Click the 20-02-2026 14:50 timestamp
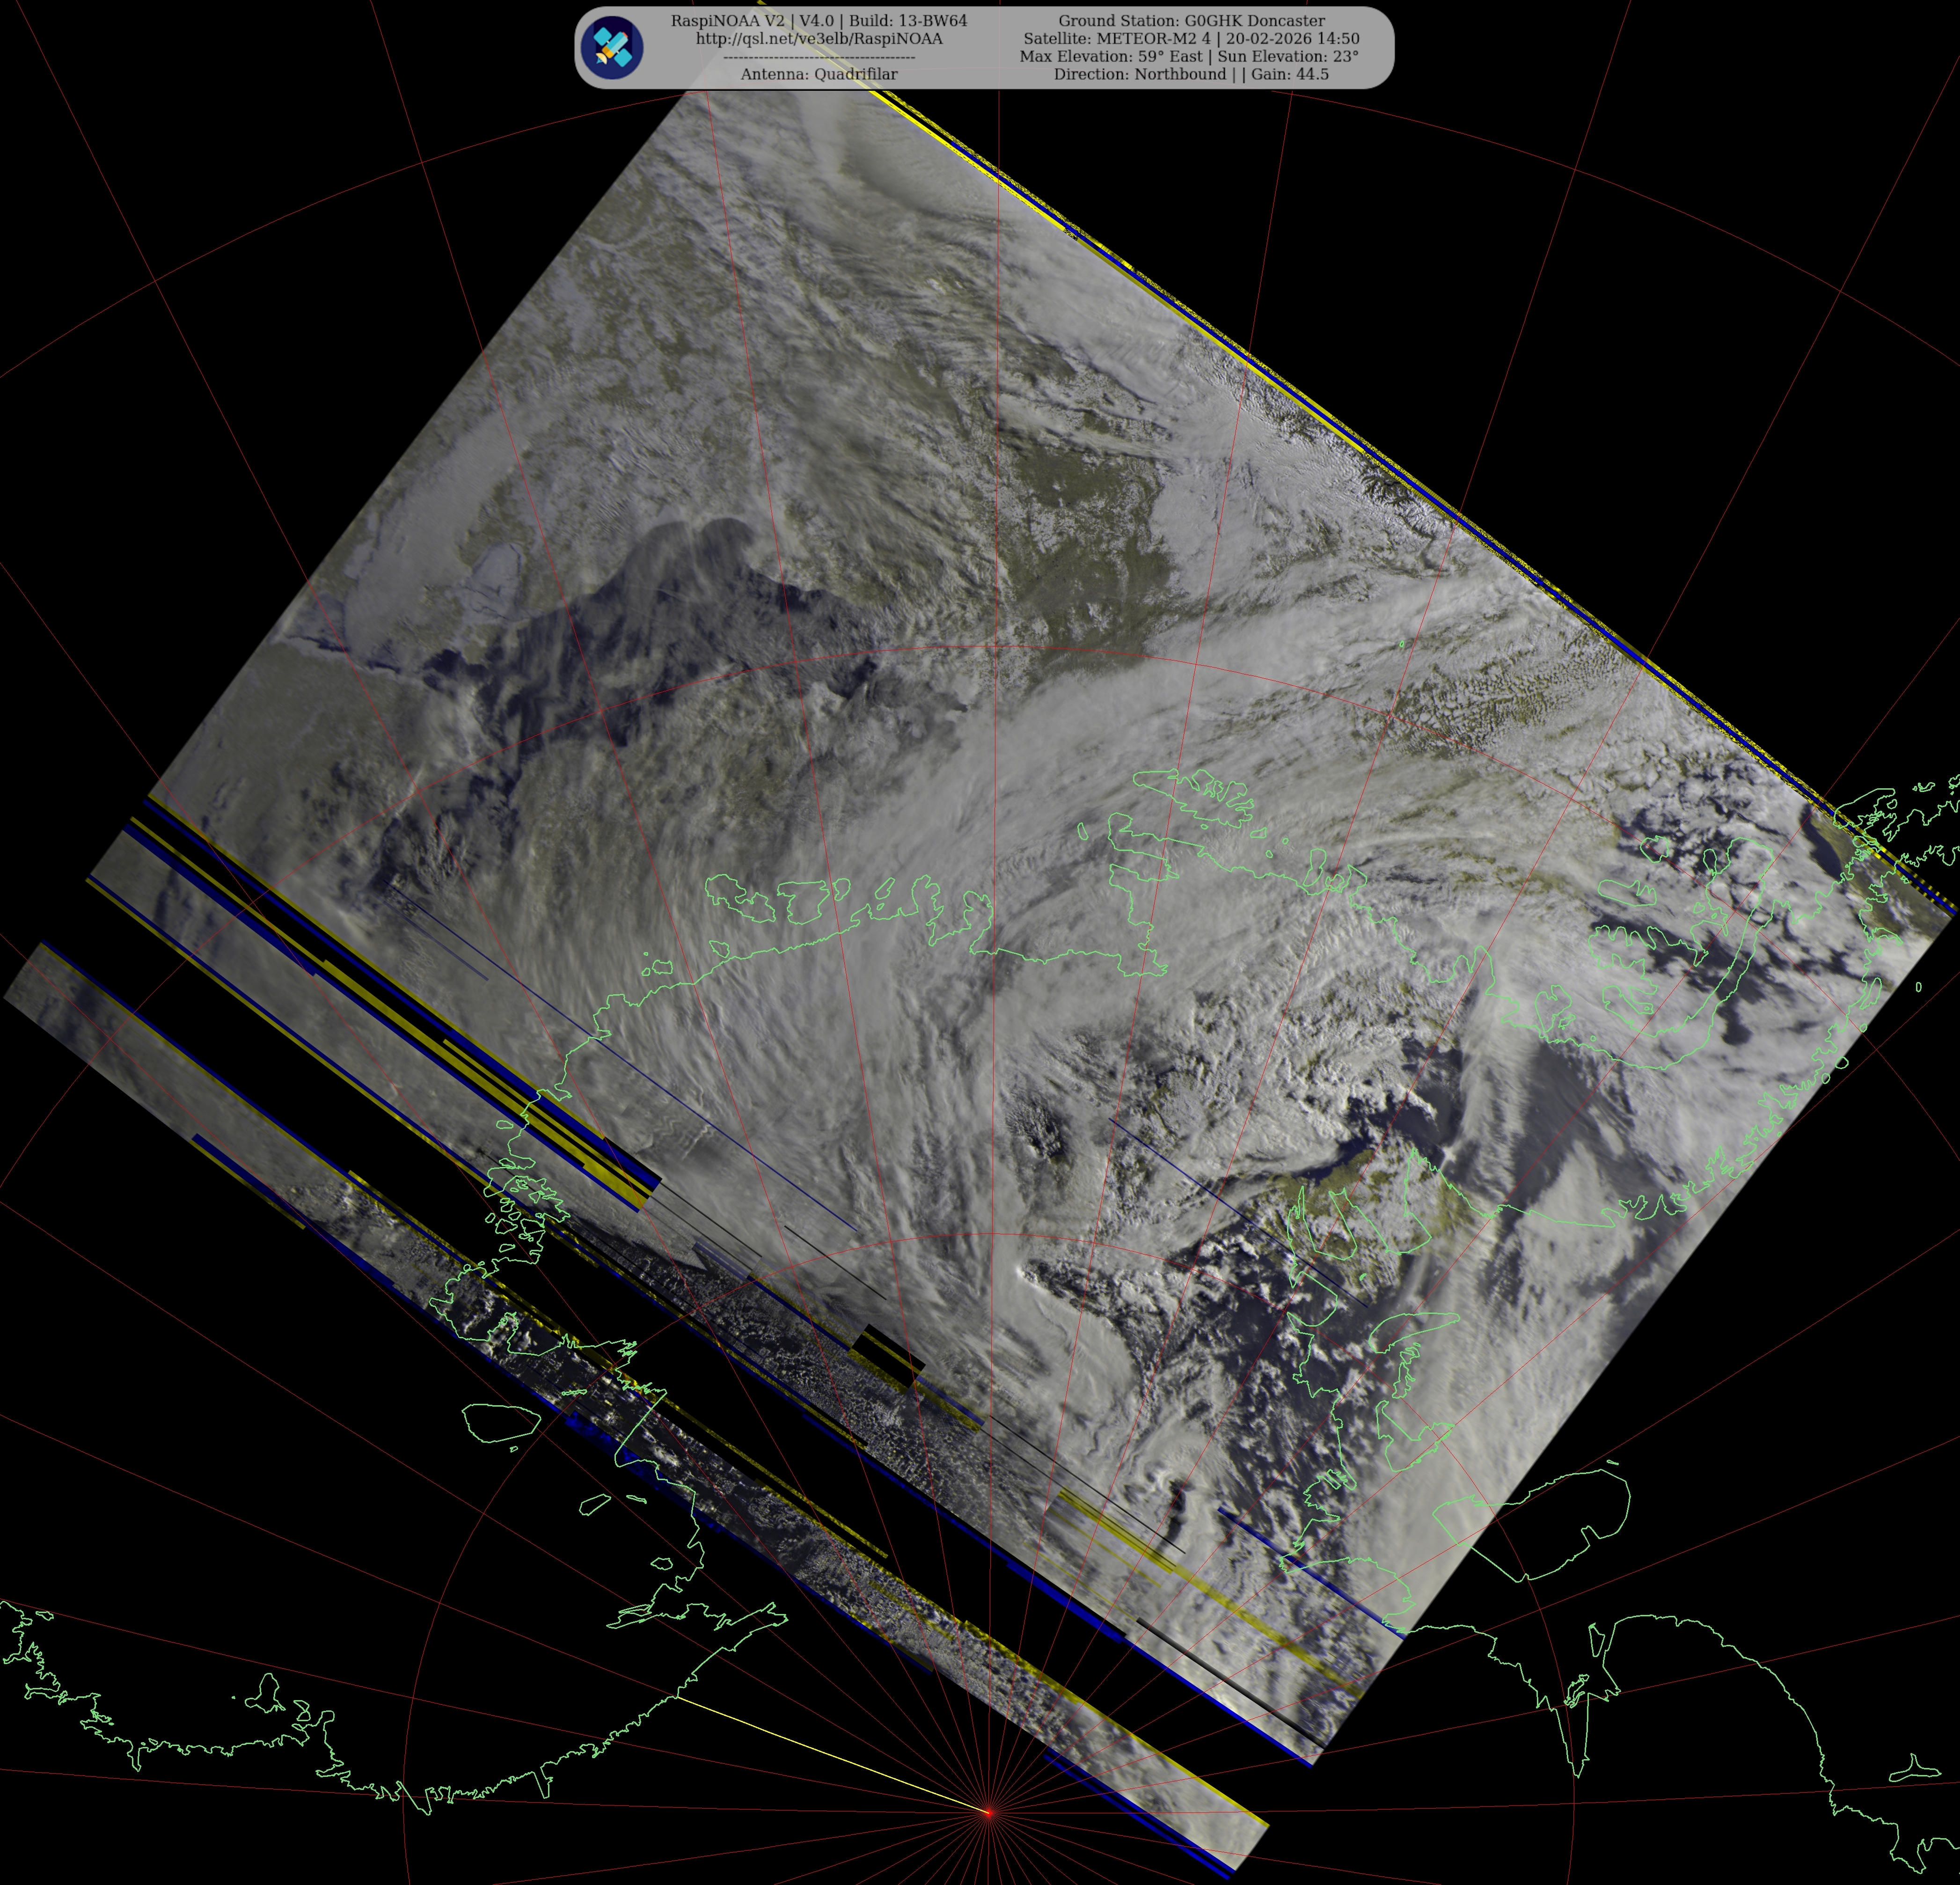1960x1885 pixels. pos(1292,39)
